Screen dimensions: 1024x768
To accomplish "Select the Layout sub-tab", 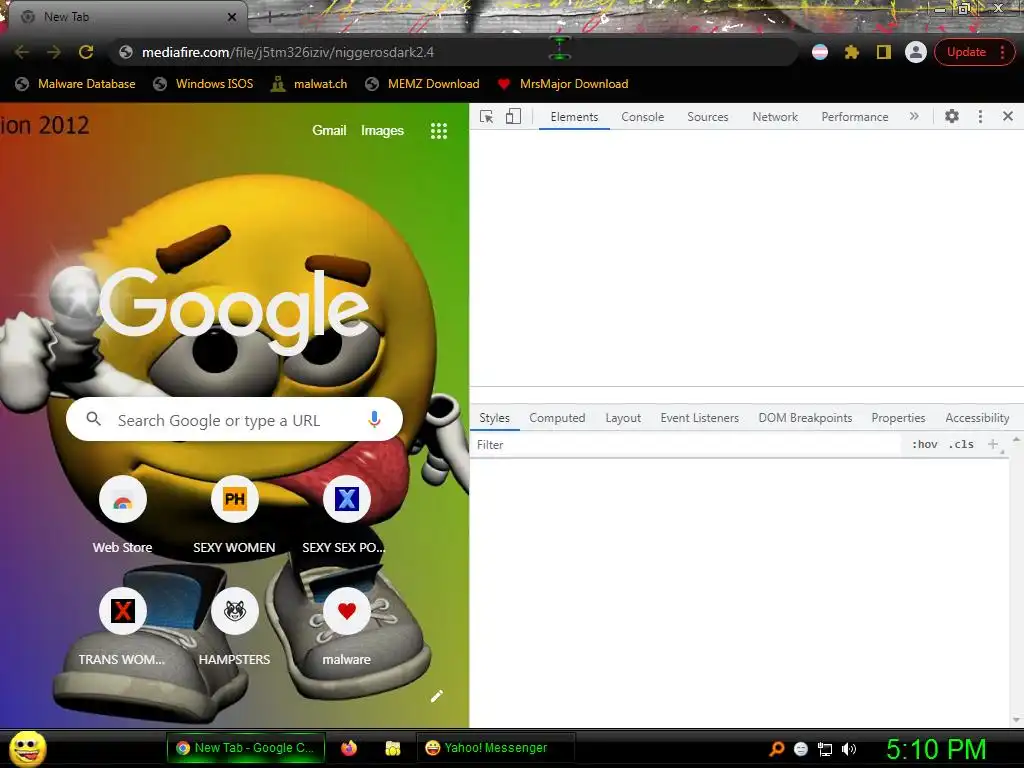I will (x=623, y=417).
